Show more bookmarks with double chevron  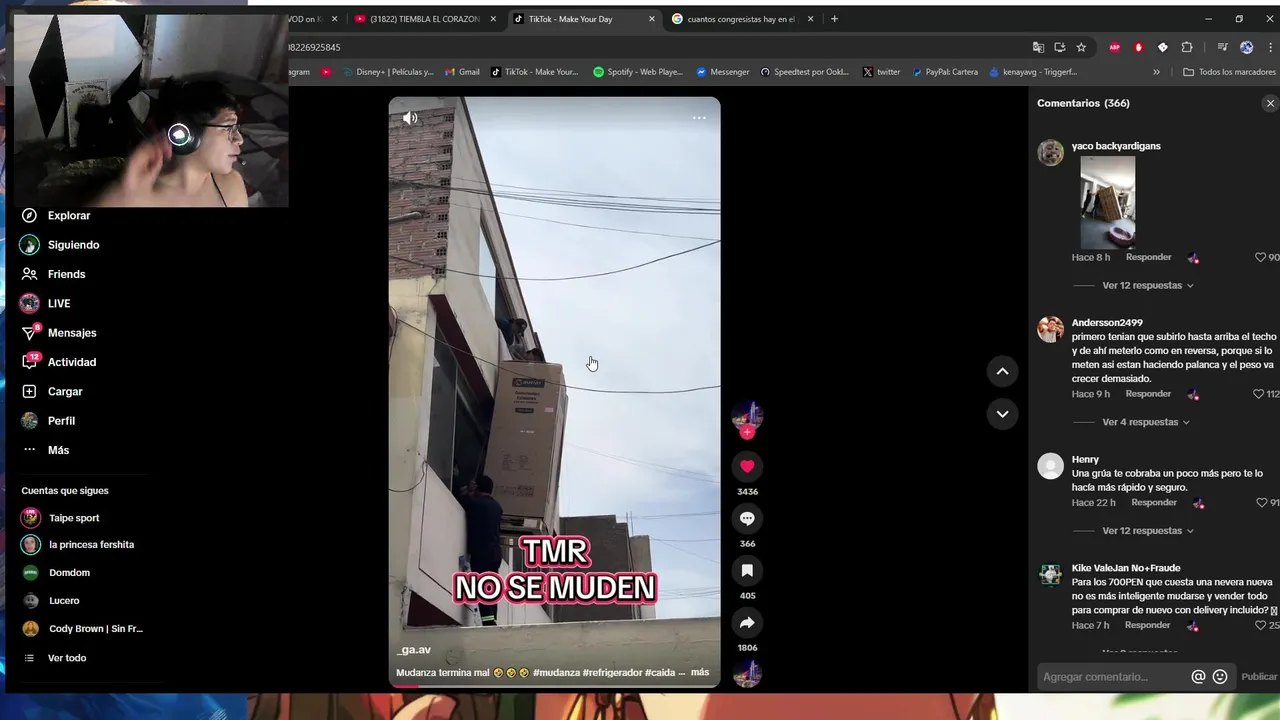tap(1157, 72)
